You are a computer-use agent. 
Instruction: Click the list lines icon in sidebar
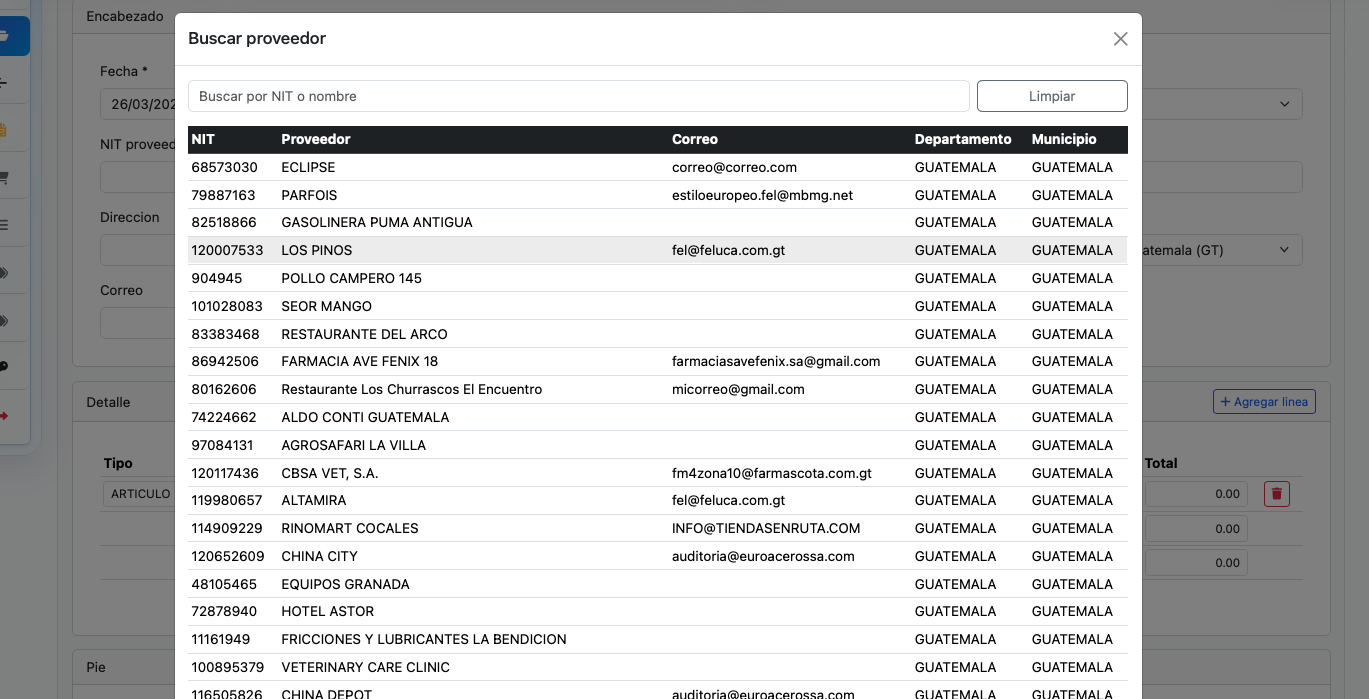[4, 225]
